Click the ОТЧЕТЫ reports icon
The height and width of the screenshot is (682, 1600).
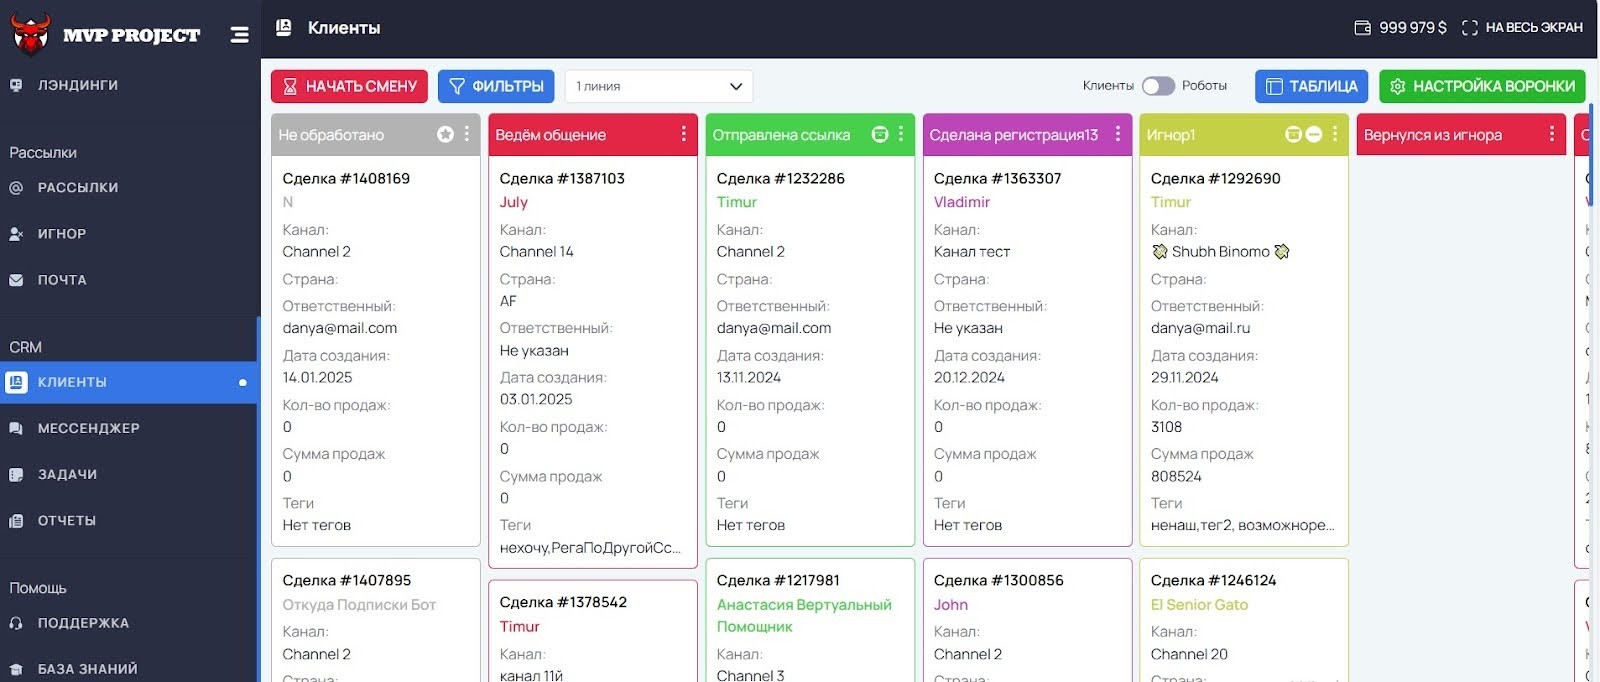pos(16,521)
